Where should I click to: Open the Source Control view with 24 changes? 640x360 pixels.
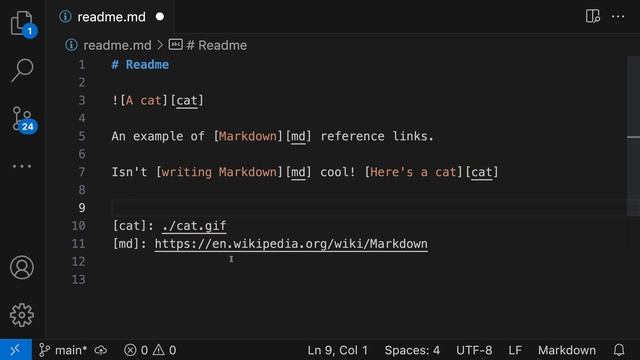click(x=22, y=119)
